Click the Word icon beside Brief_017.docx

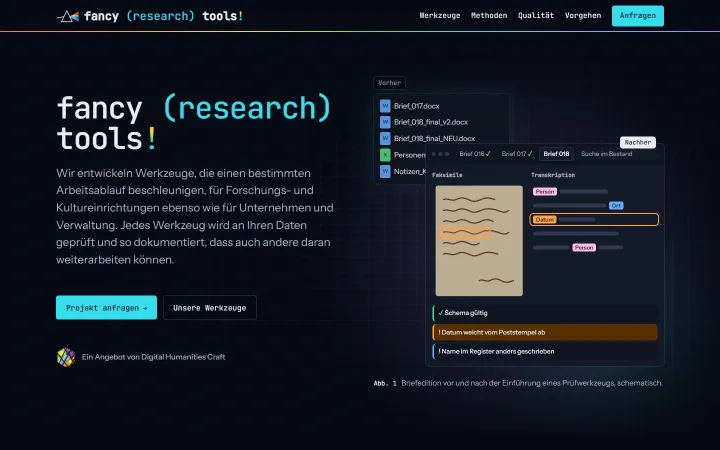385,106
